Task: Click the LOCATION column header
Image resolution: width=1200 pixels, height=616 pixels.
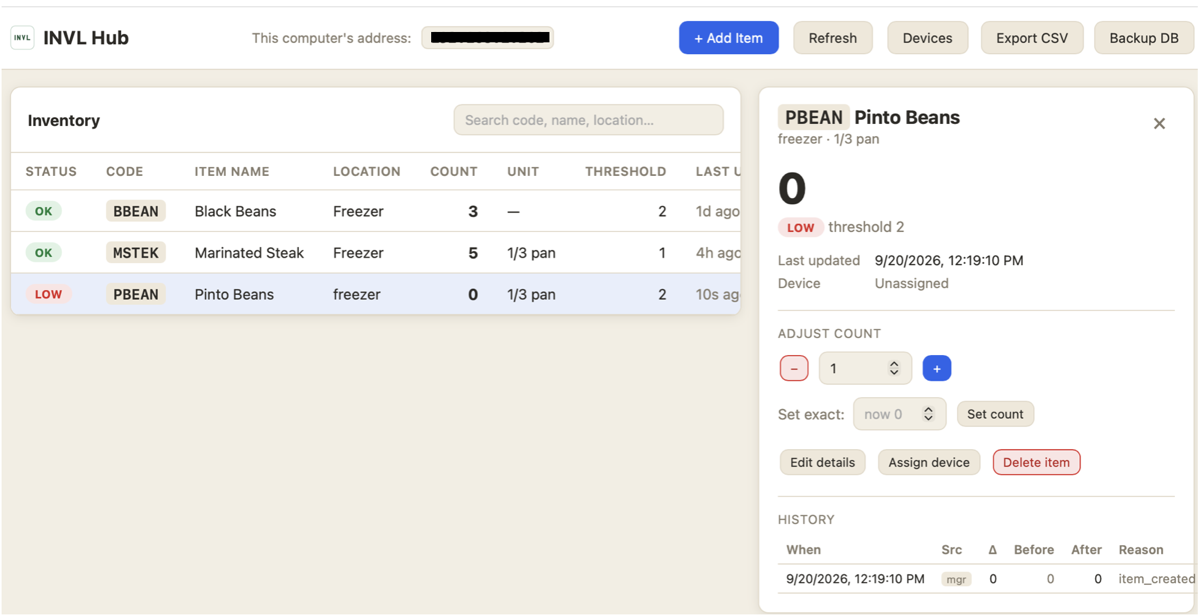Action: tap(367, 172)
